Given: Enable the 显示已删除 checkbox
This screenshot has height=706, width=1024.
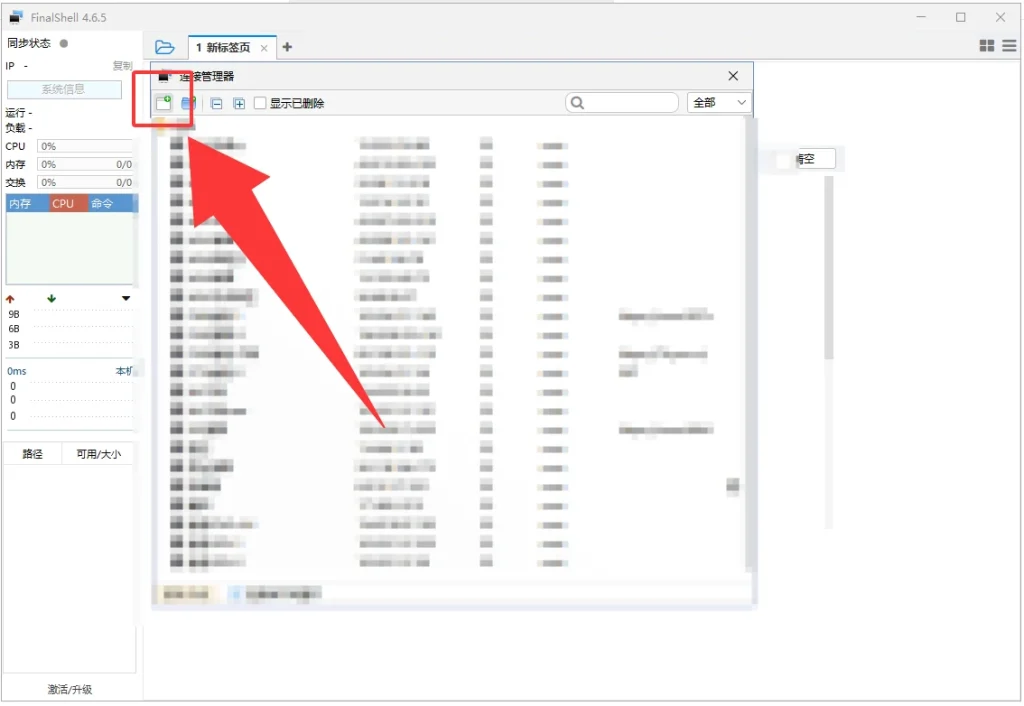Looking at the screenshot, I should pos(260,103).
